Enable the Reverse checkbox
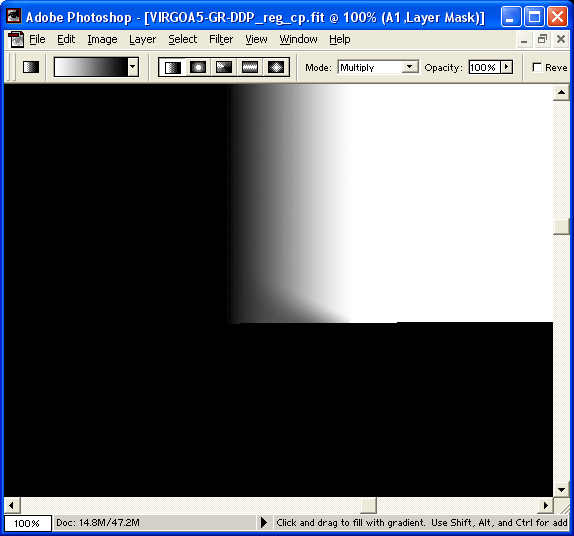 [537, 67]
